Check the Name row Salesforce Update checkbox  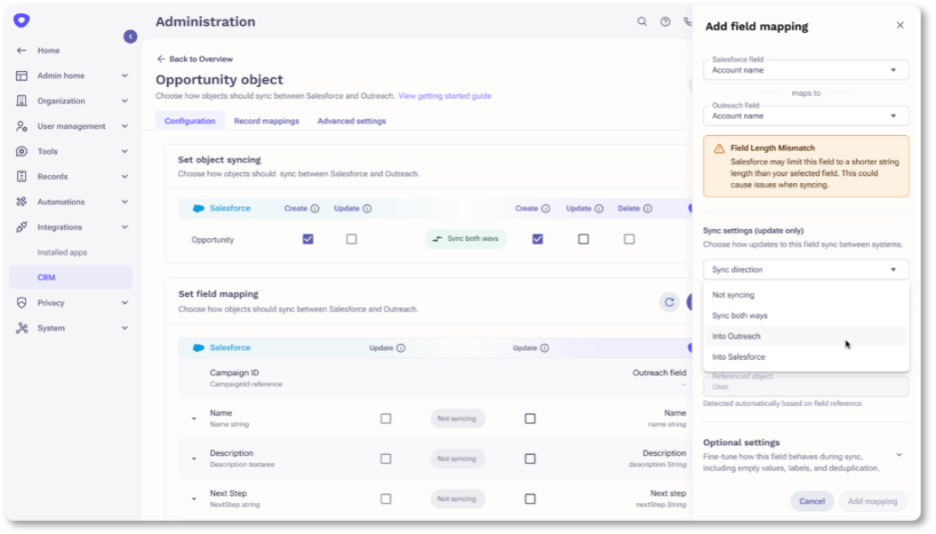[x=386, y=419]
